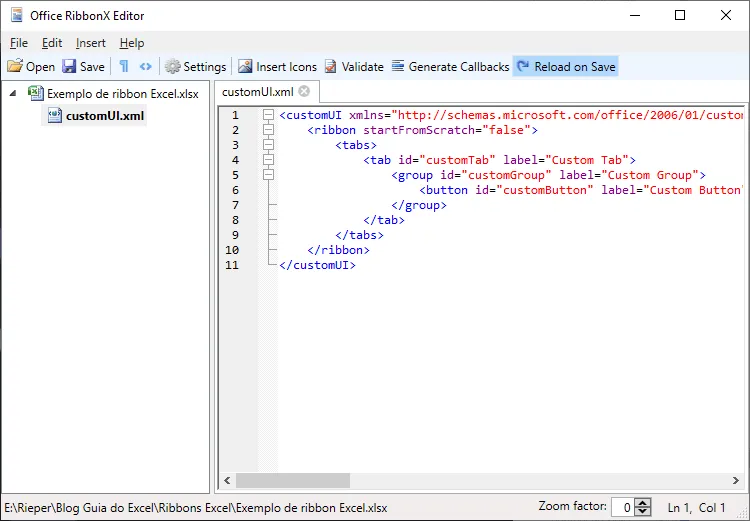Click line number 6 in gutter
This screenshot has height=521, width=750.
235,190
